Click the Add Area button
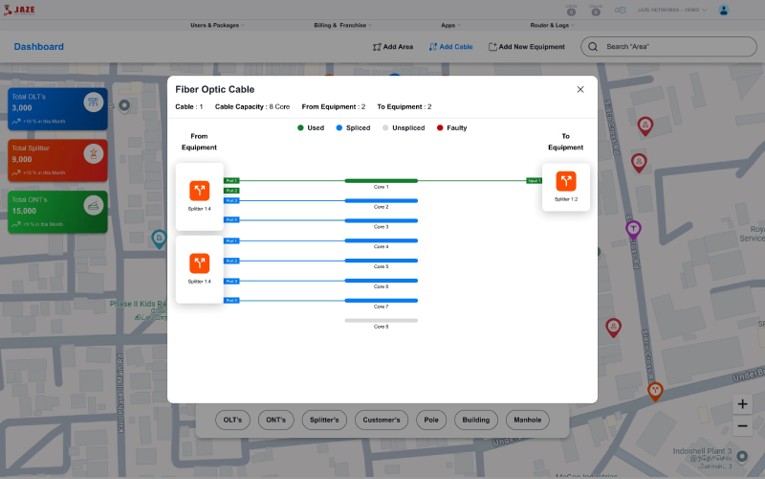765x479 pixels. [392, 47]
